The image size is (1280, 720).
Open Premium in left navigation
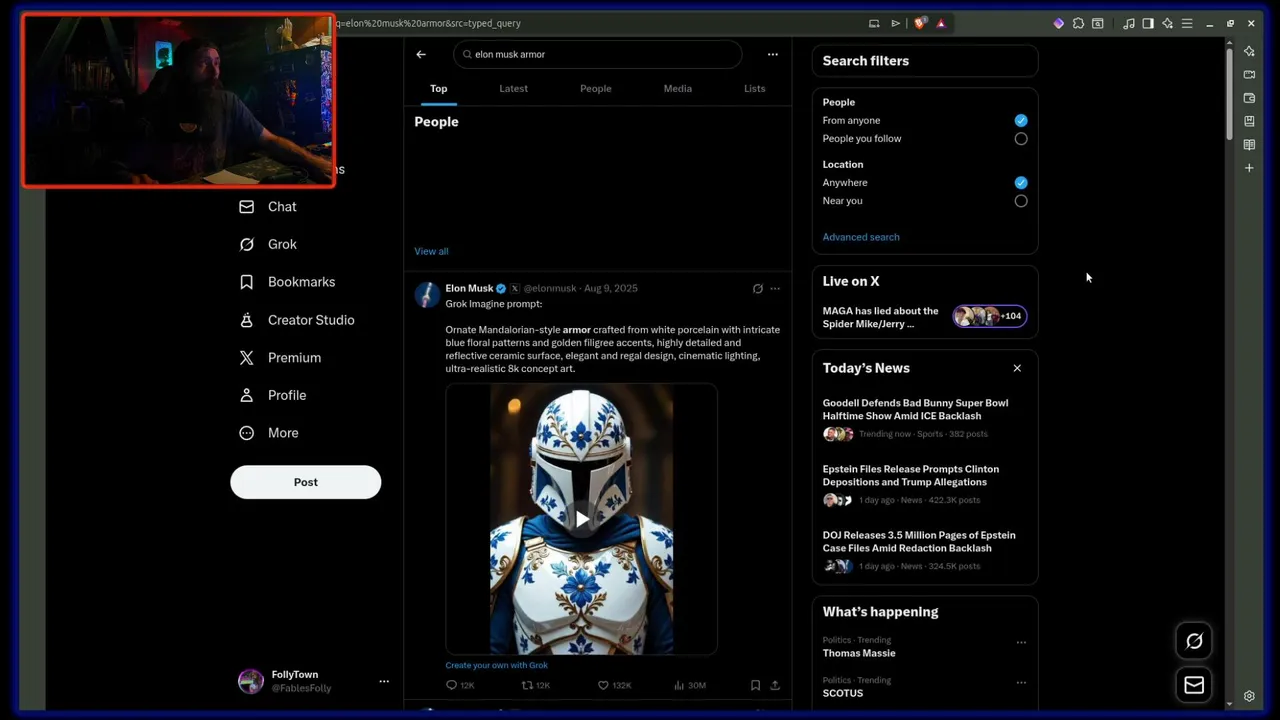coord(280,358)
